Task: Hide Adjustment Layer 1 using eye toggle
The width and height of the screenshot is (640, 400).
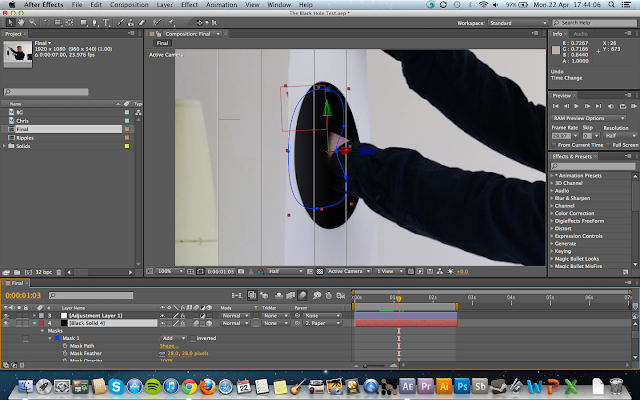Action: pos(6,316)
